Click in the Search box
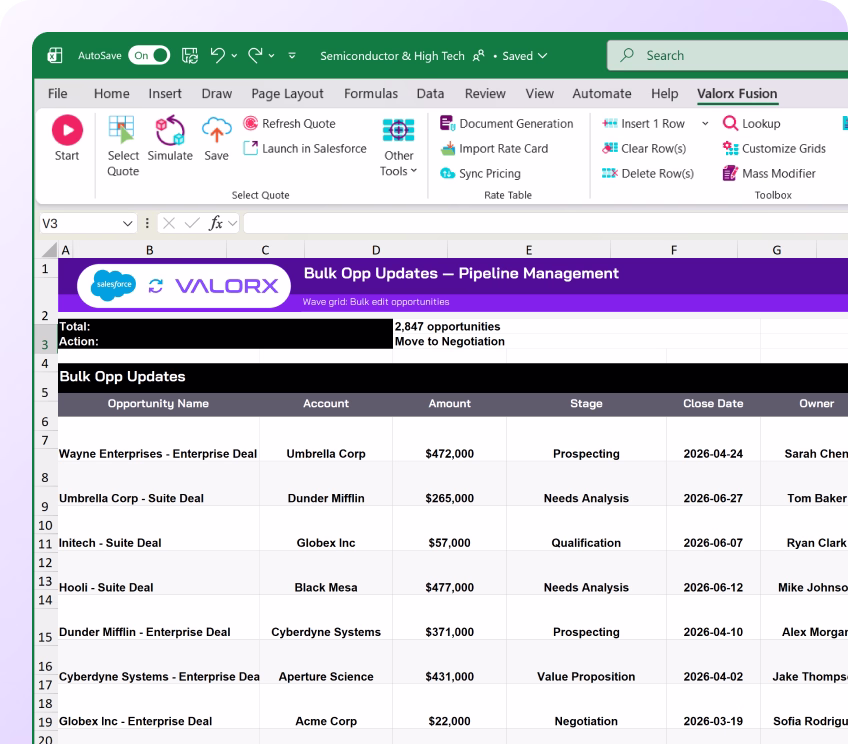Image resolution: width=848 pixels, height=744 pixels. click(727, 55)
